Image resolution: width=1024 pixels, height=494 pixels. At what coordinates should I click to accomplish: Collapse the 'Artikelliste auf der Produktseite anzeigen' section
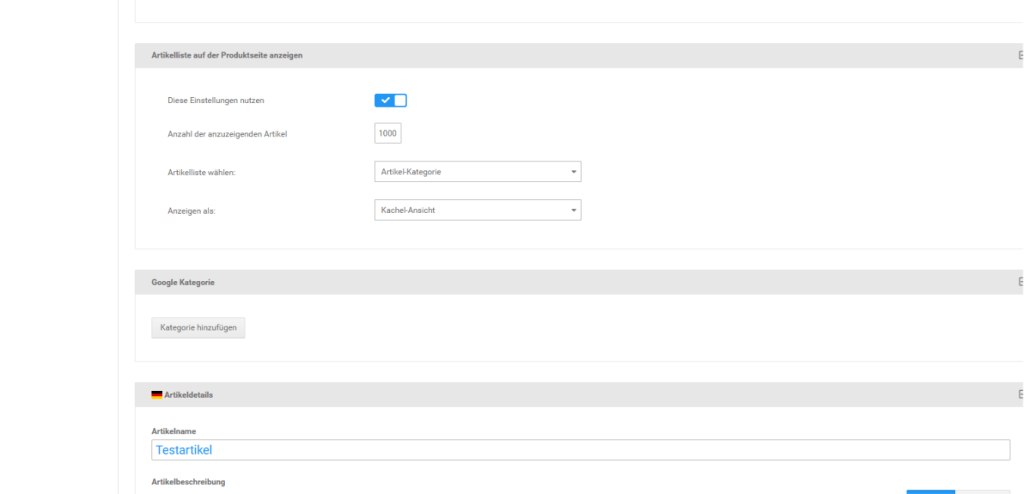pyautogui.click(x=1020, y=56)
